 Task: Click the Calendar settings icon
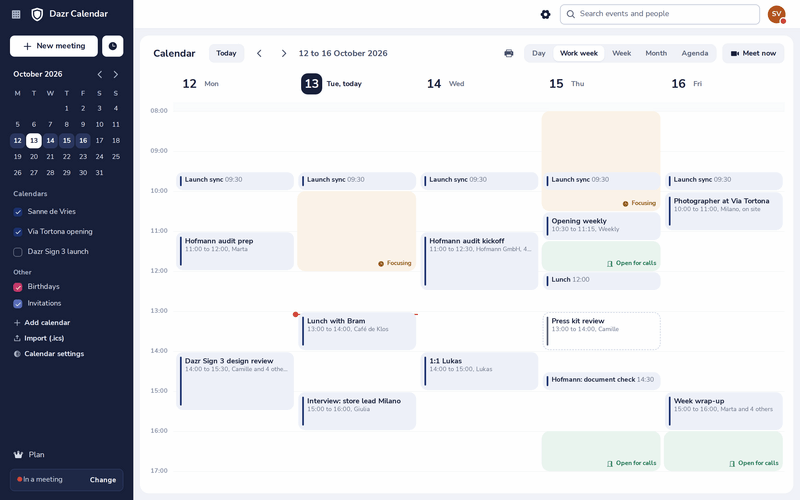[17, 354]
